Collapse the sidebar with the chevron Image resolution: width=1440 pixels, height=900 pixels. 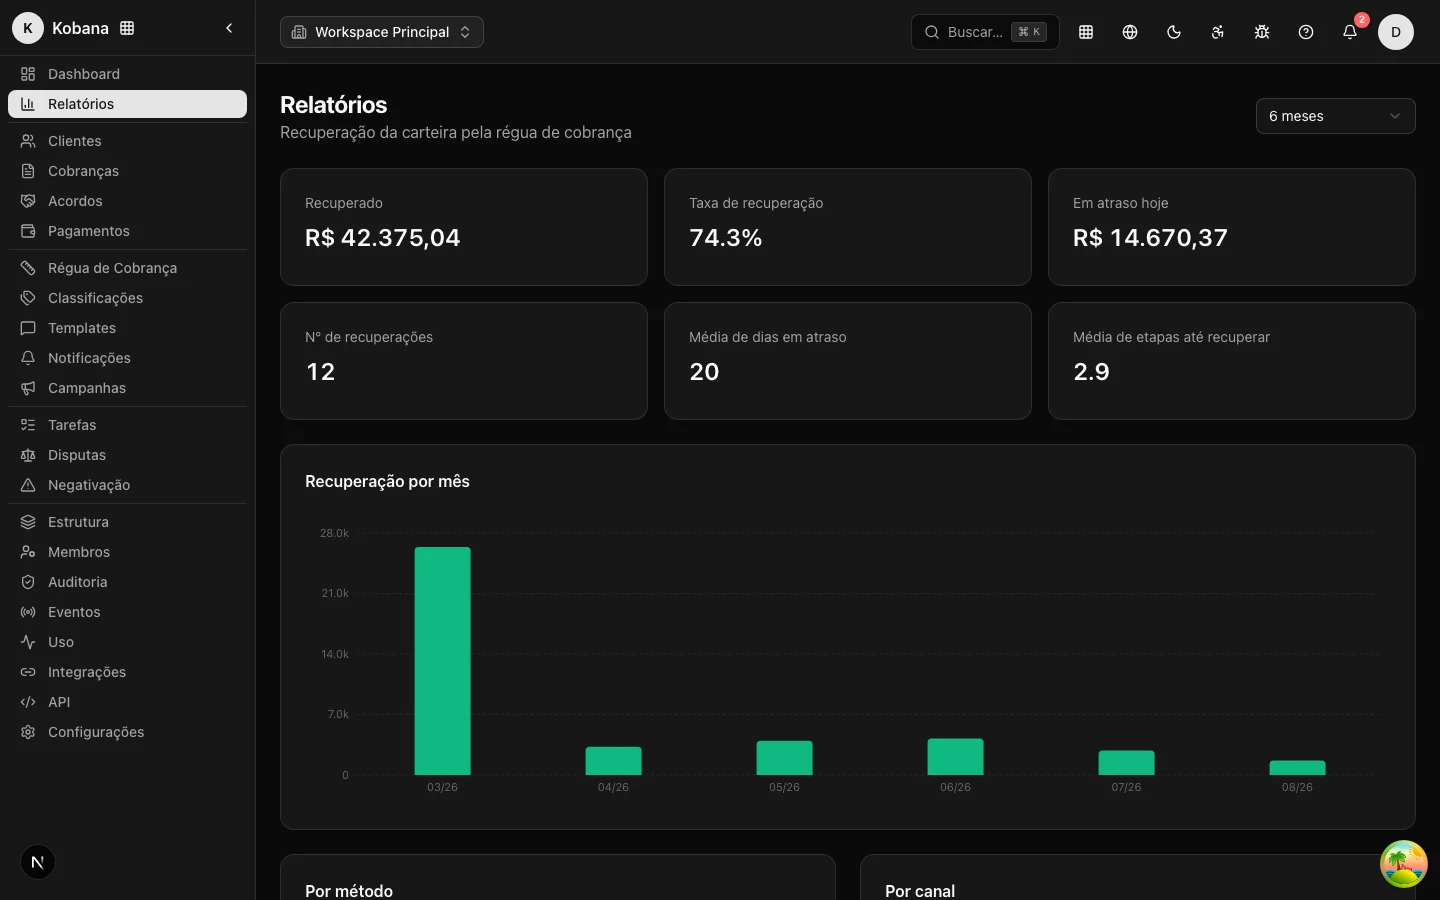[229, 28]
